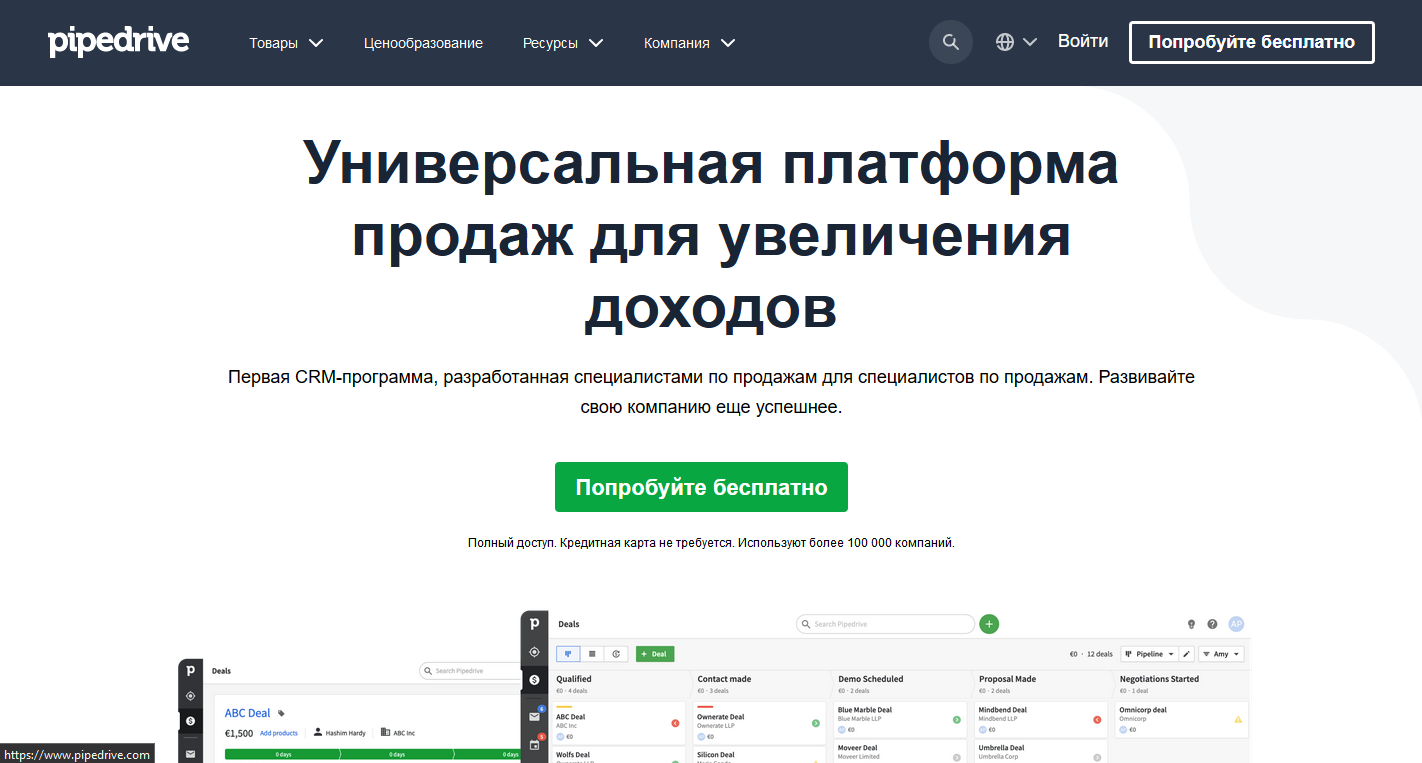This screenshot has height=763, width=1422.
Task: Open ABC Deal card in Qualified column
Action: 618,723
